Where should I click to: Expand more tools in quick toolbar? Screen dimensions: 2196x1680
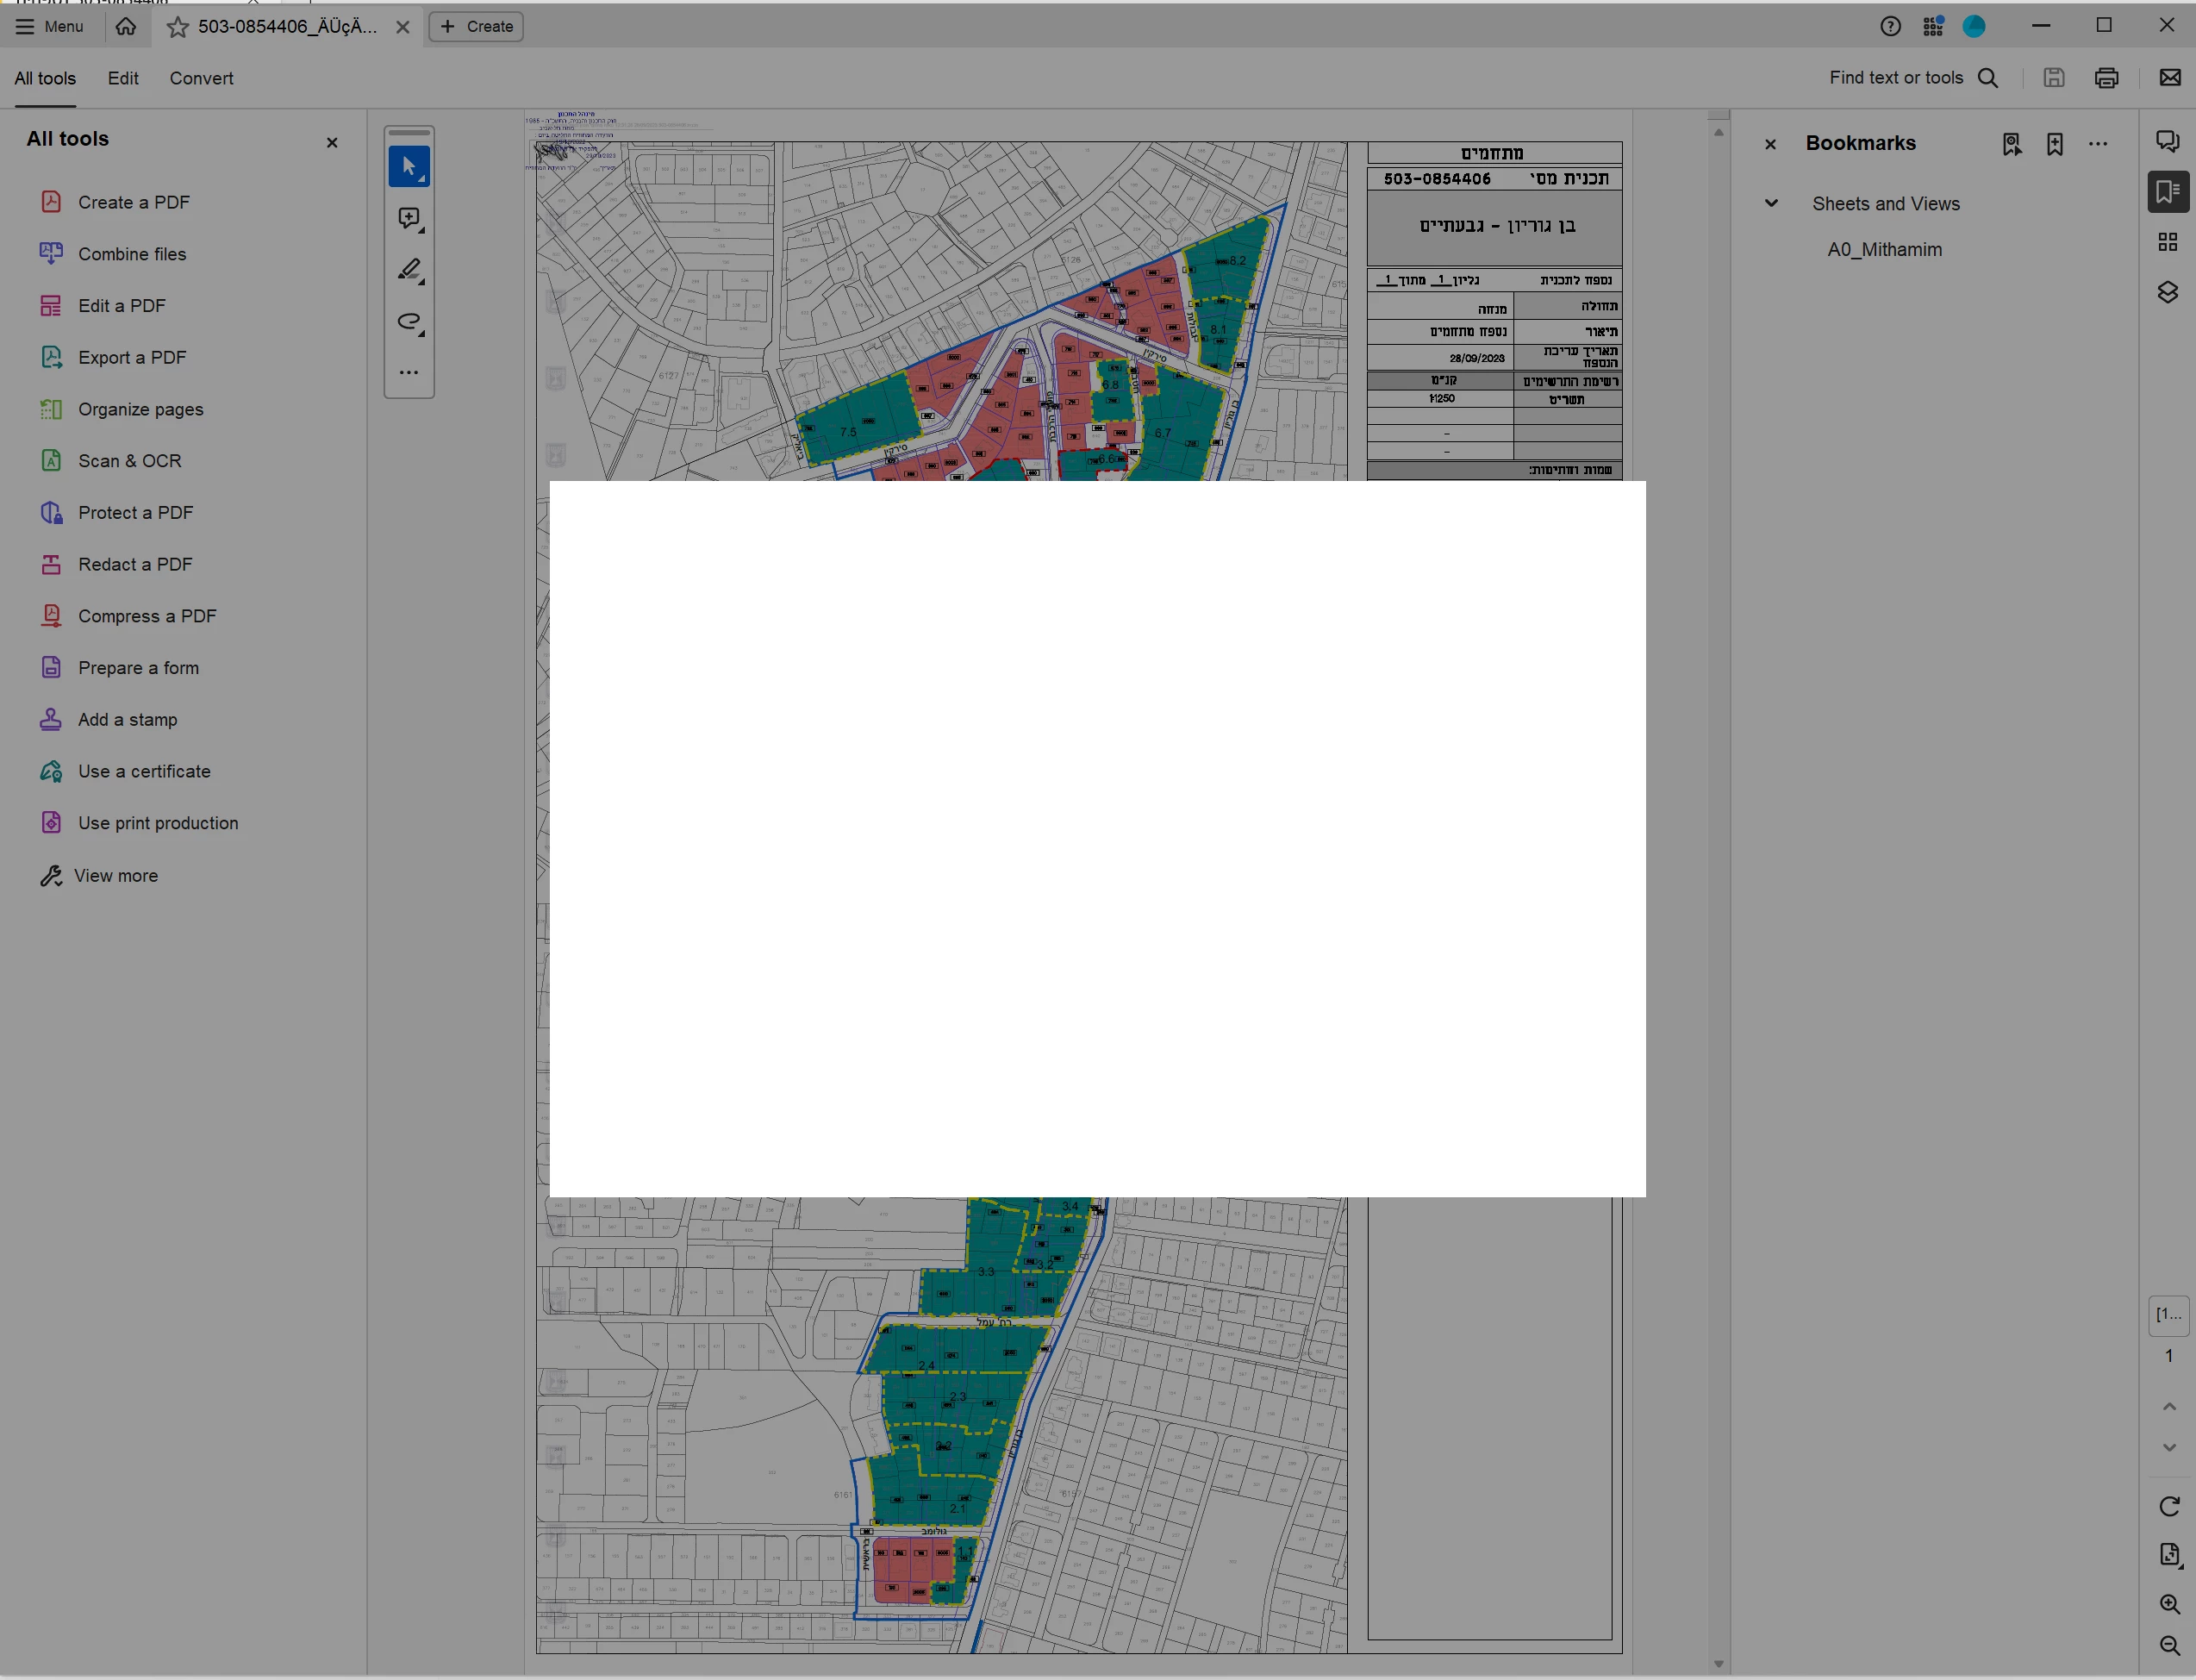tap(408, 372)
